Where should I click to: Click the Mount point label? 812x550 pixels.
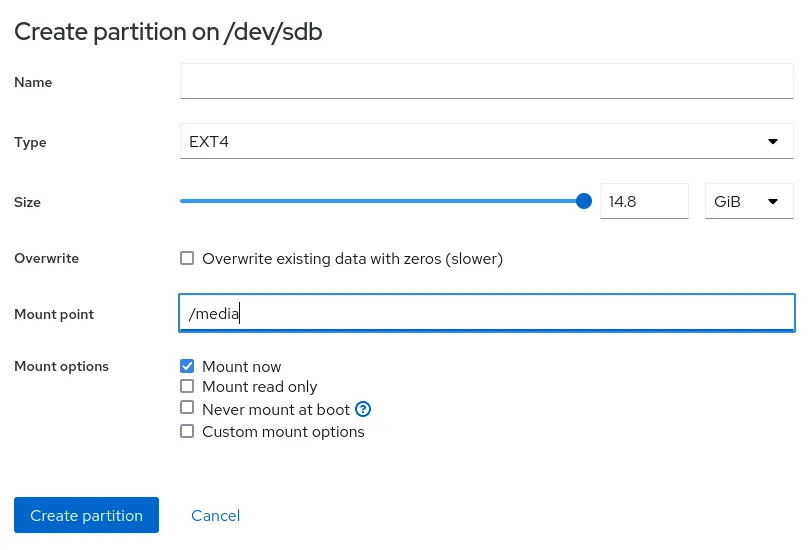54,314
